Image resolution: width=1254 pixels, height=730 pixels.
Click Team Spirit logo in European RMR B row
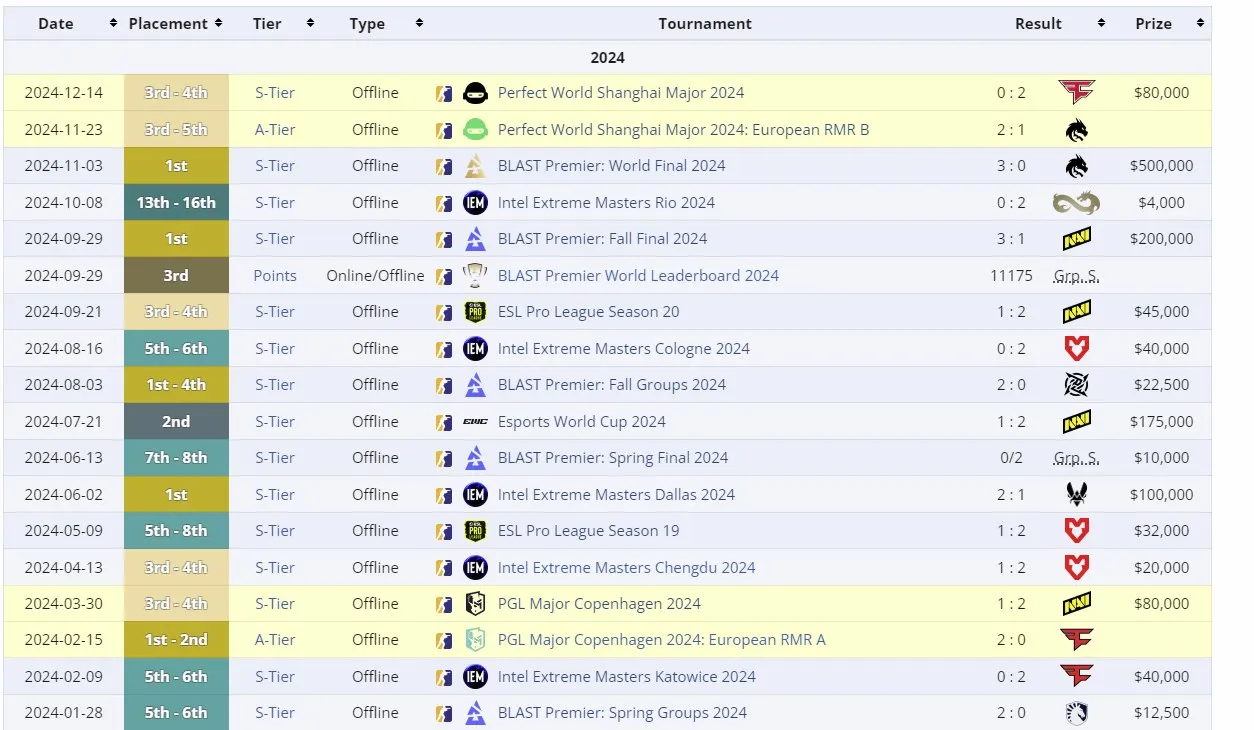pos(1076,129)
